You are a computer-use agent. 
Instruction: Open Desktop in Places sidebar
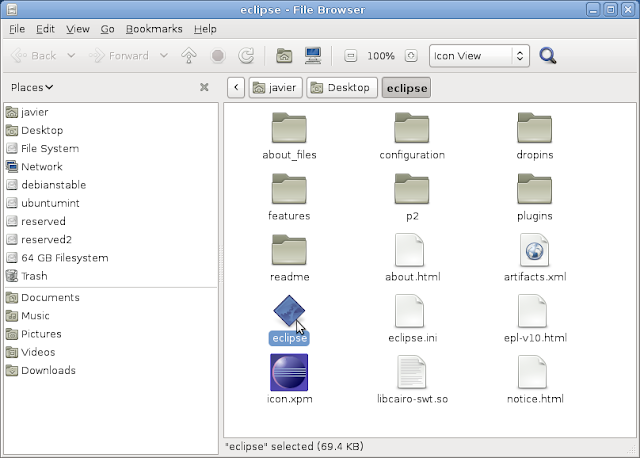pyautogui.click(x=110, y=130)
